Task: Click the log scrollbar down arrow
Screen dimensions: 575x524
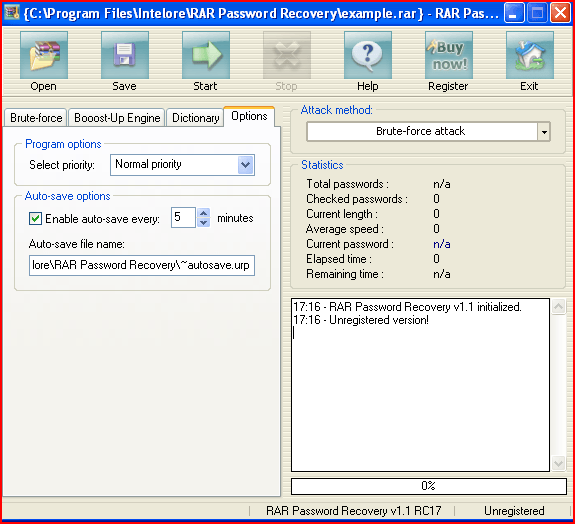Action: [558, 463]
